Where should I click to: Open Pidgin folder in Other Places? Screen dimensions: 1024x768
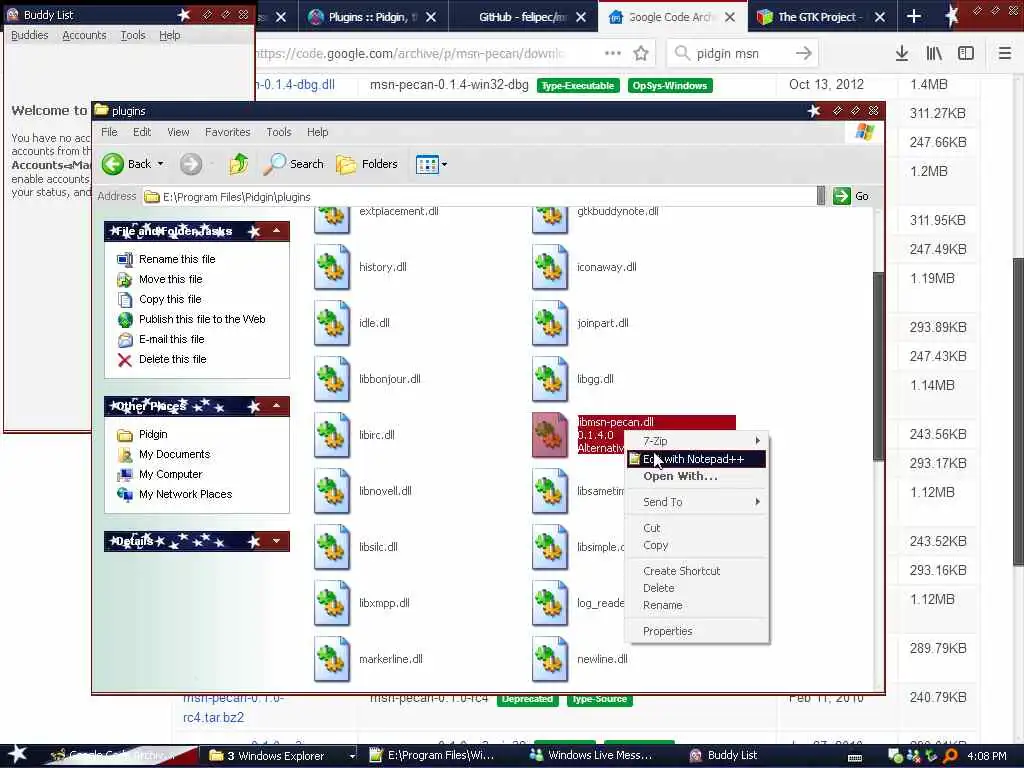pyautogui.click(x=153, y=434)
